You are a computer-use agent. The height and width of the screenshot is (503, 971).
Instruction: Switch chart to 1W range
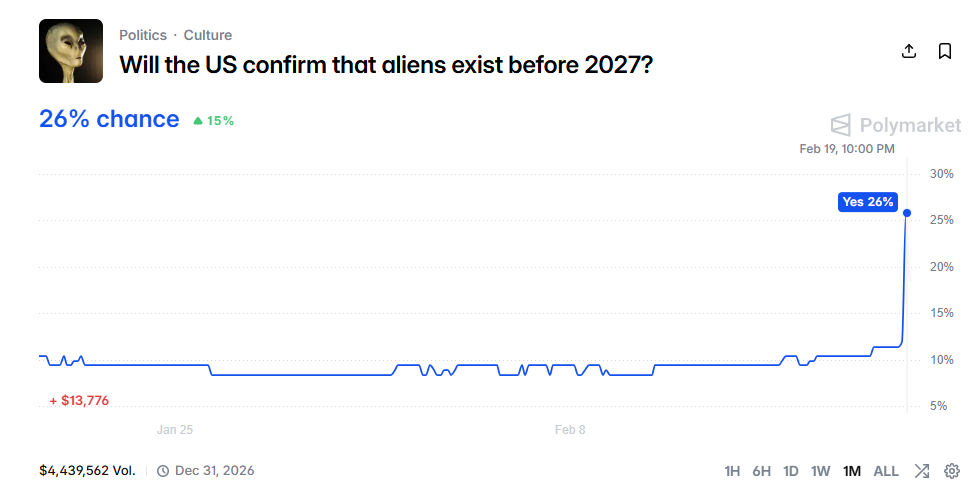(x=821, y=471)
